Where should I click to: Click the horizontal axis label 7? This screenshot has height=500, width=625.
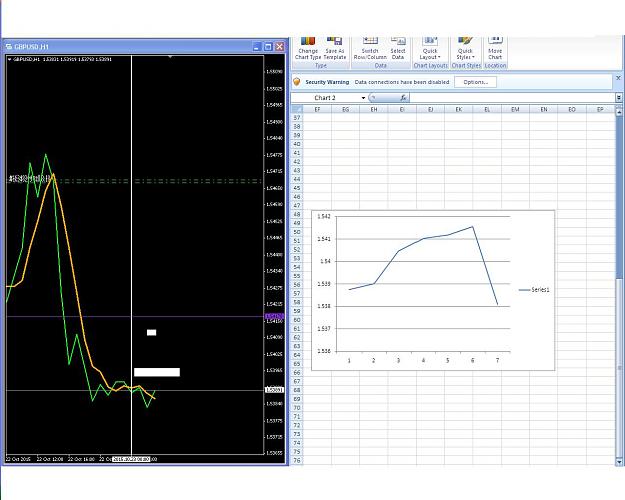click(x=497, y=360)
